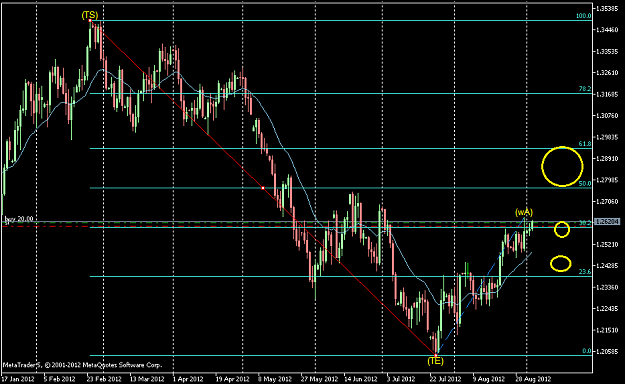This screenshot has width=625, height=384.
Task: Click the 9 Aug 2012 date label
Action: click(489, 379)
